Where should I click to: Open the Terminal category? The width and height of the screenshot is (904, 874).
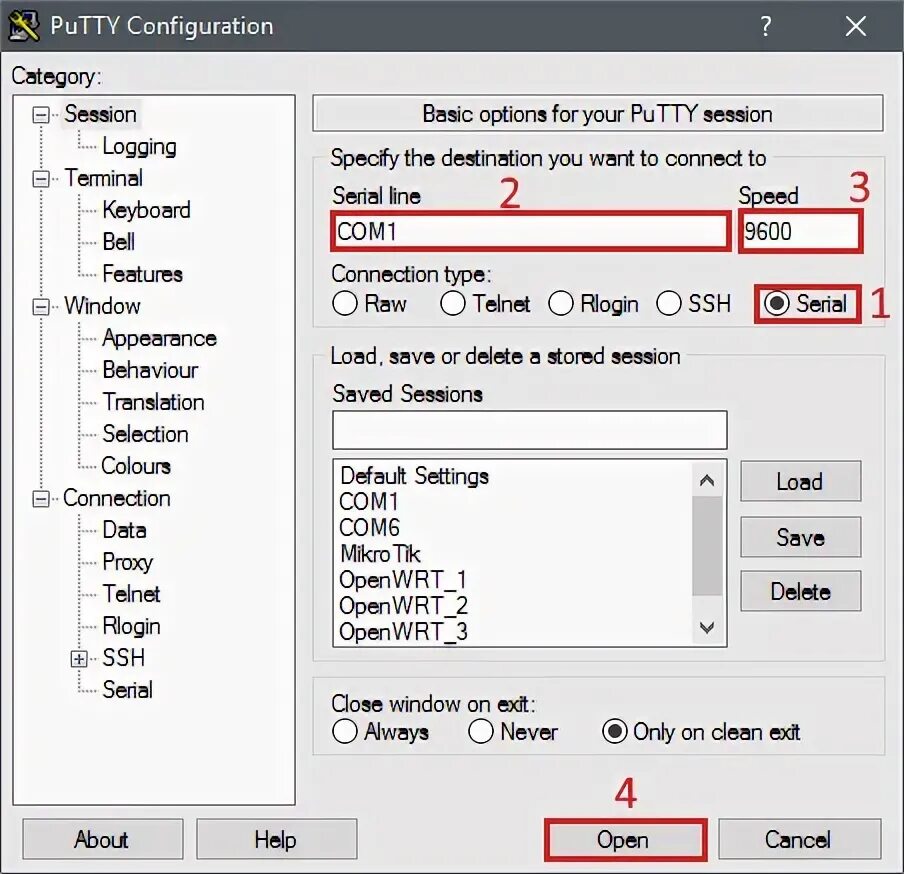pos(103,178)
